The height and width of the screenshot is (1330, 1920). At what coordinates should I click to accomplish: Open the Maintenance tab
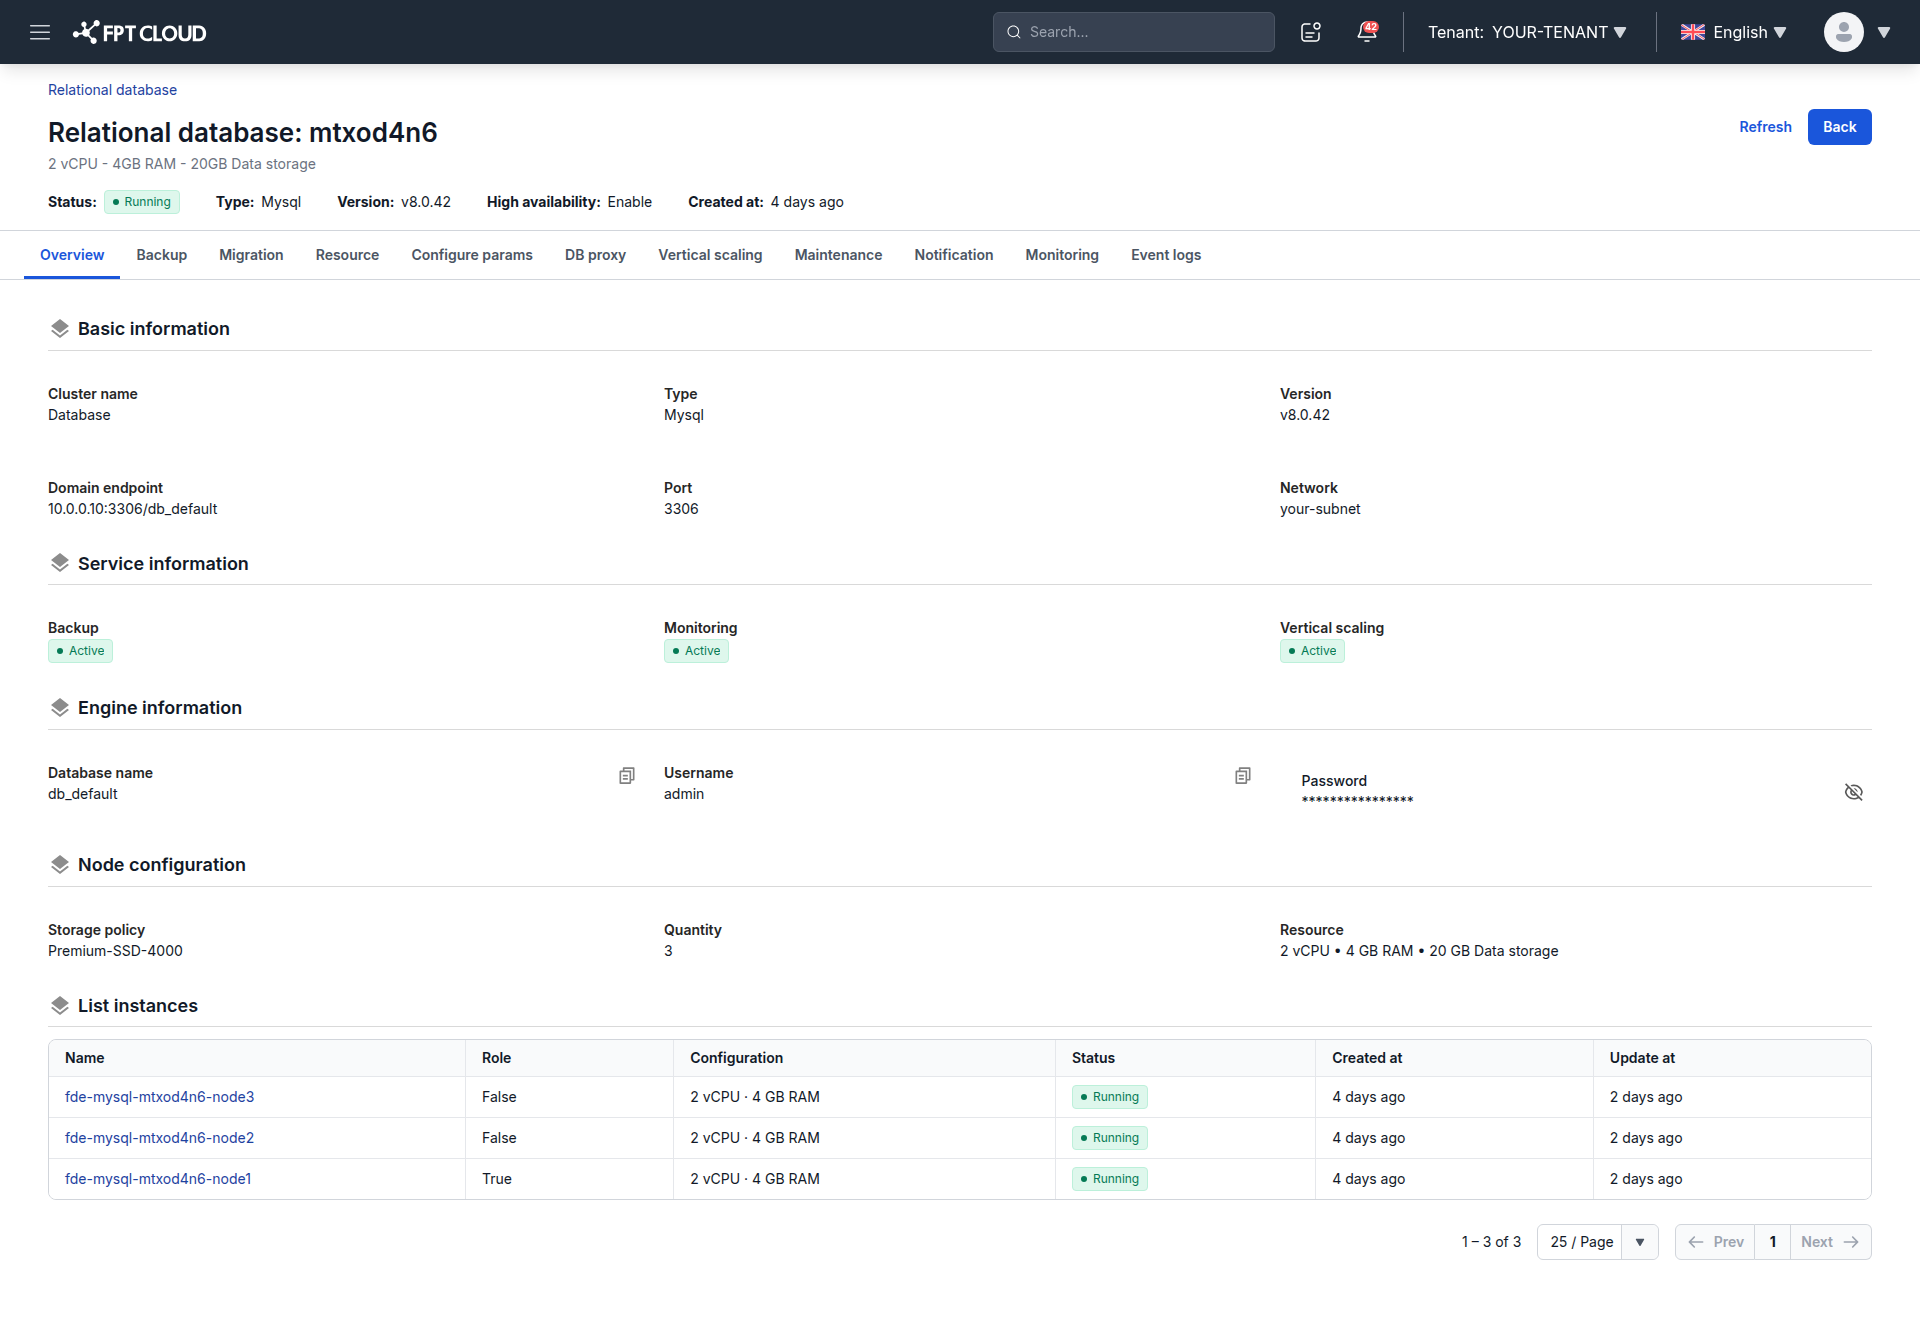click(x=838, y=255)
